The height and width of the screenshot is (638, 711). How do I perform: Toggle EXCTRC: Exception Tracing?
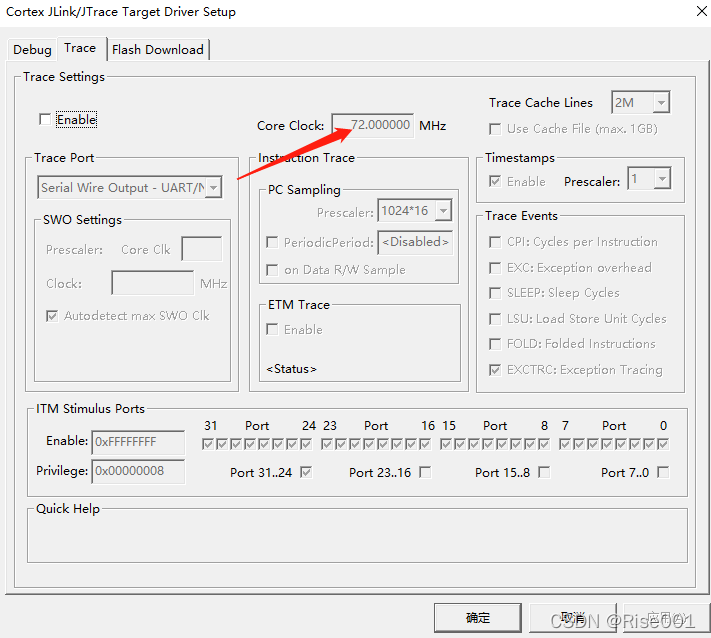495,370
